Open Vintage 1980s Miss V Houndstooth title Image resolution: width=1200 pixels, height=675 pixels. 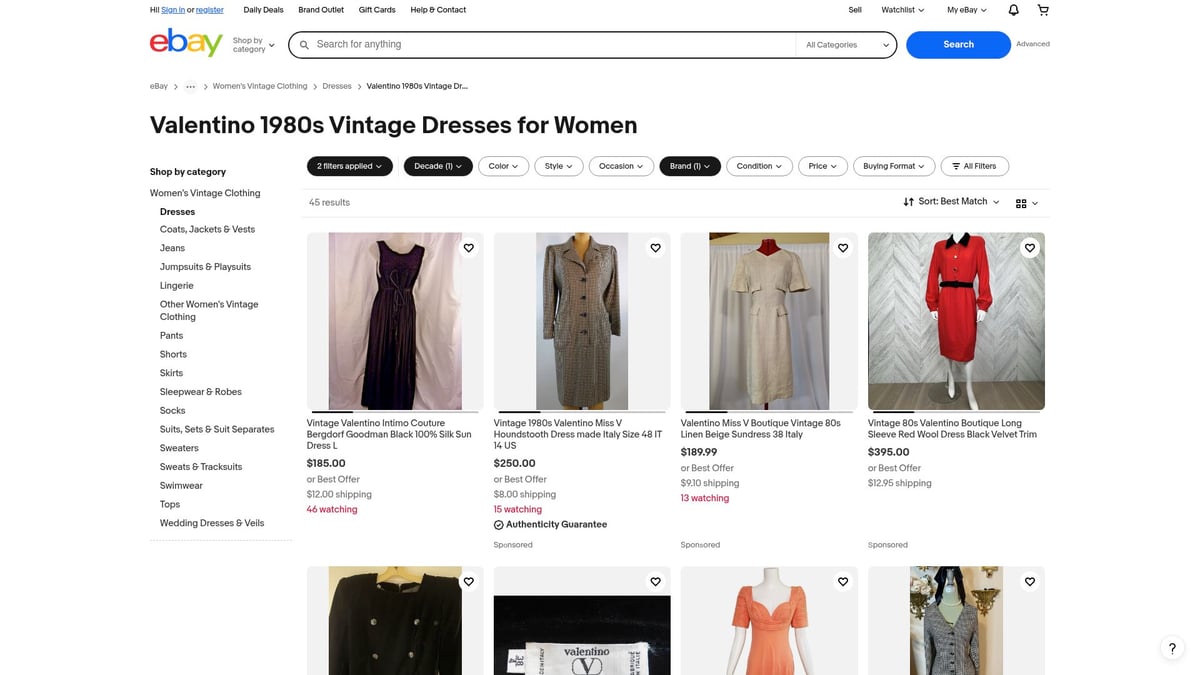pos(578,434)
